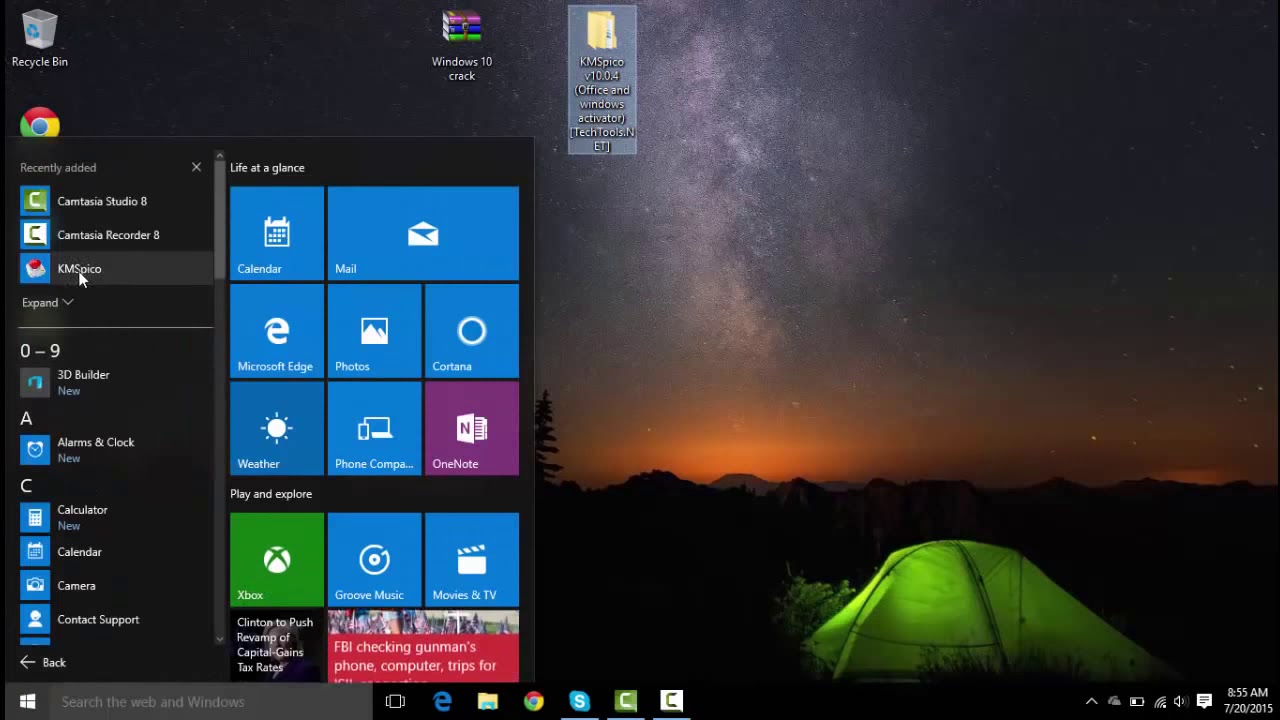This screenshot has height=720, width=1280.
Task: Click the letter C section header
Action: pyautogui.click(x=26, y=486)
